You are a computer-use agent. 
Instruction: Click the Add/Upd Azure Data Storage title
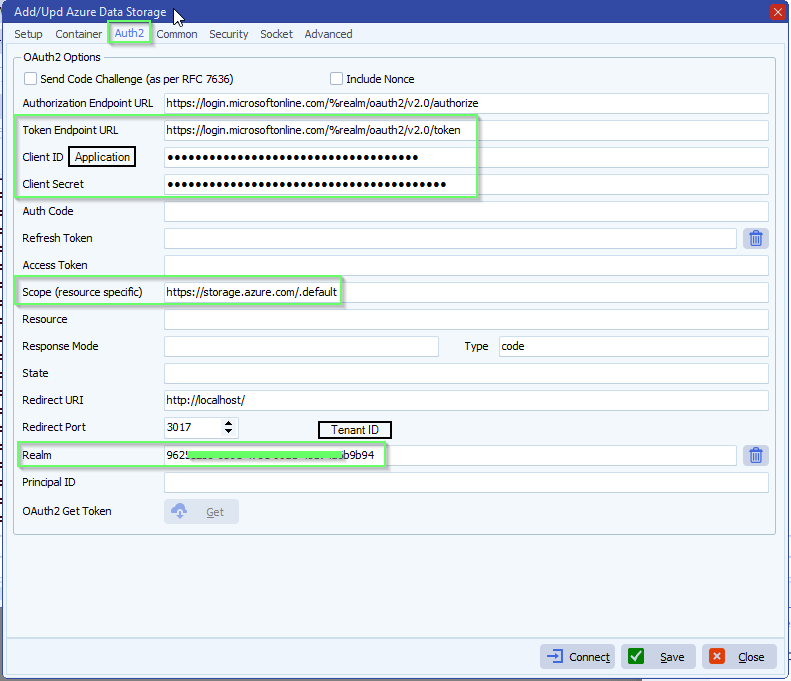[90, 12]
